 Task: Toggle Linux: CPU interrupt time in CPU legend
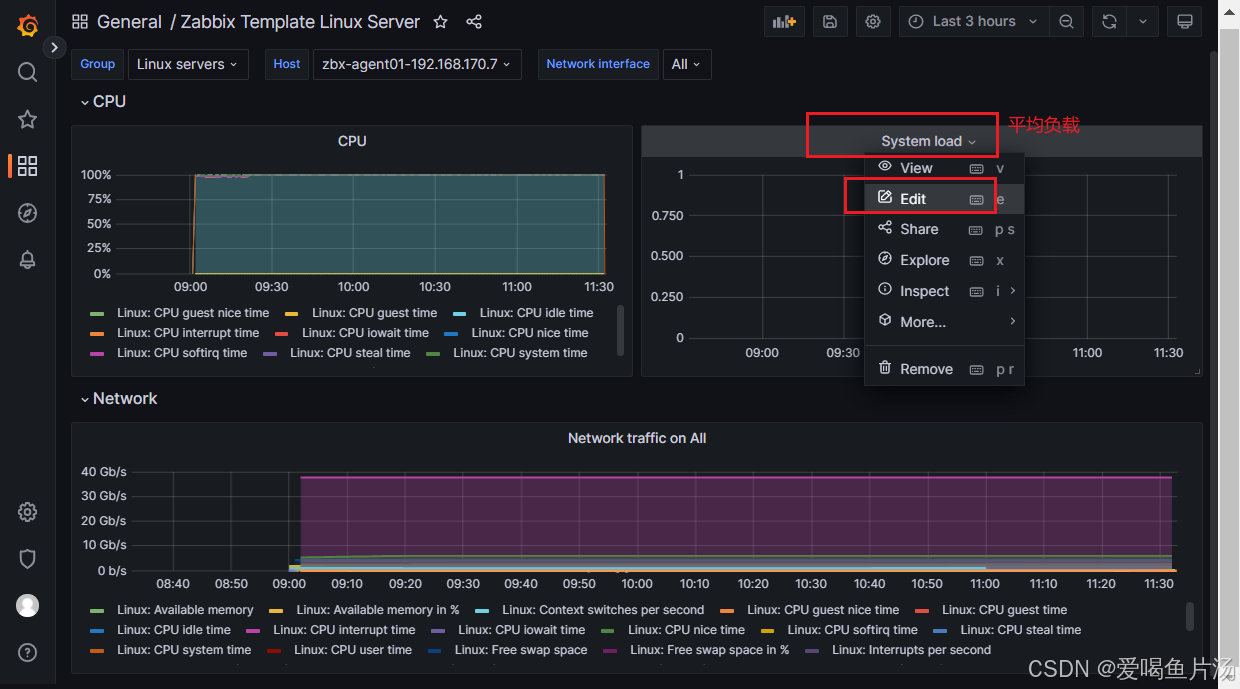click(x=188, y=333)
